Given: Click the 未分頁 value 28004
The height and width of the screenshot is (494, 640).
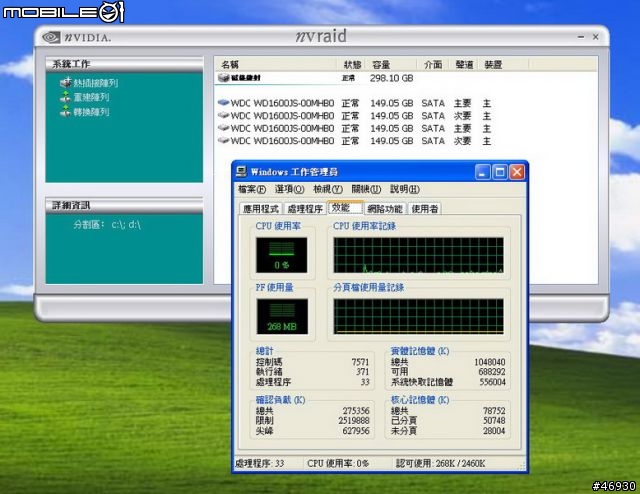Looking at the screenshot, I should 494,431.
